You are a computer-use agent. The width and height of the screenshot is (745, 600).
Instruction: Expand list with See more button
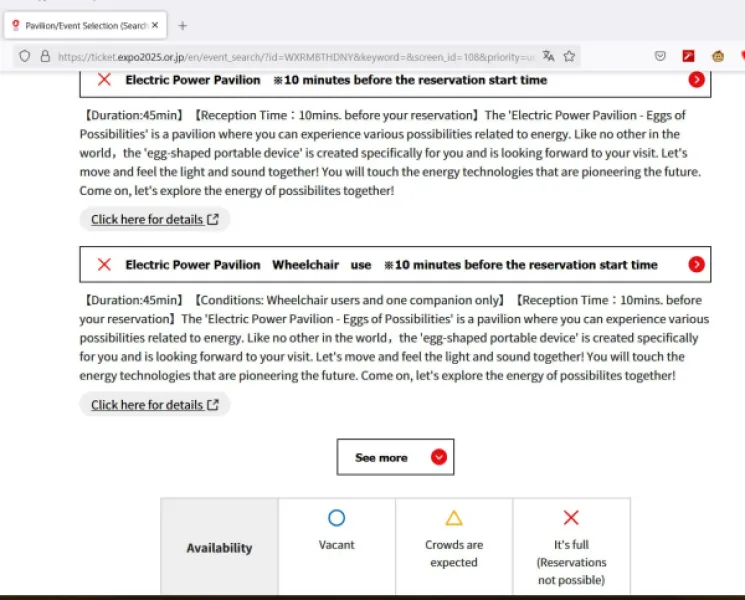coord(395,457)
